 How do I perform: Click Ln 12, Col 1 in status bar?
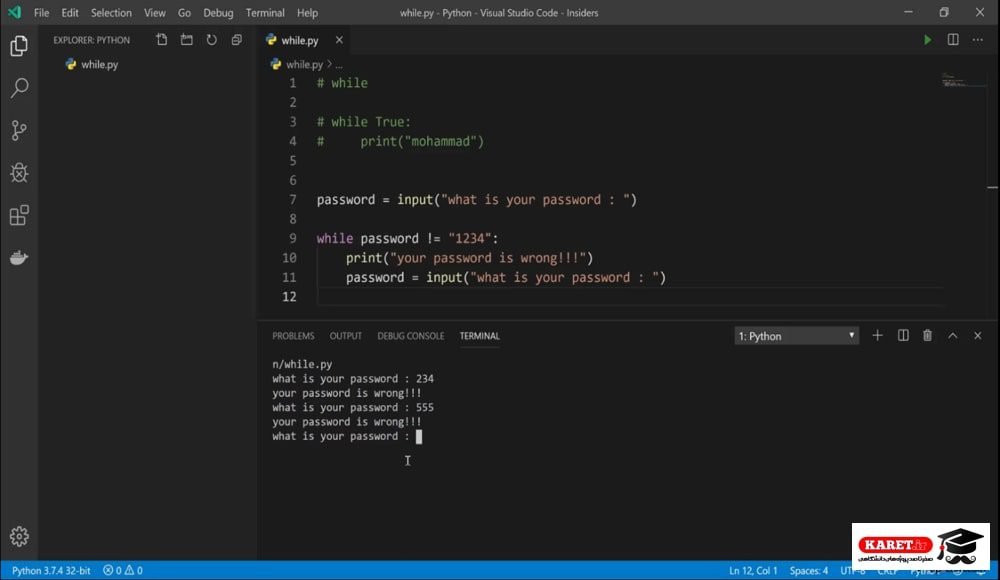[x=753, y=570]
